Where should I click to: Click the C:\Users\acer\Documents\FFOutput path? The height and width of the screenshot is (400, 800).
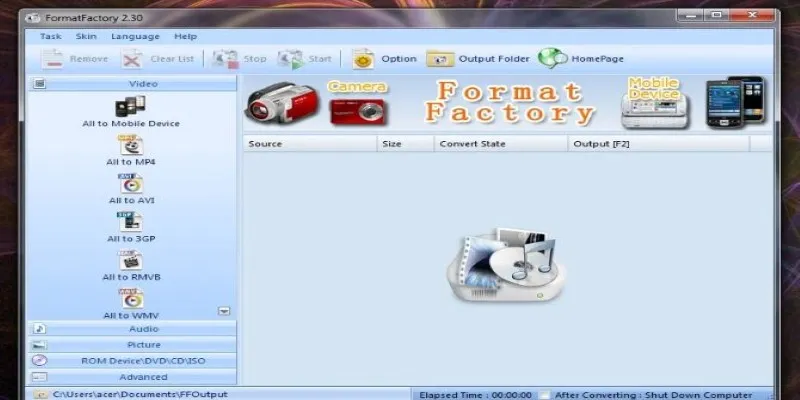point(140,395)
